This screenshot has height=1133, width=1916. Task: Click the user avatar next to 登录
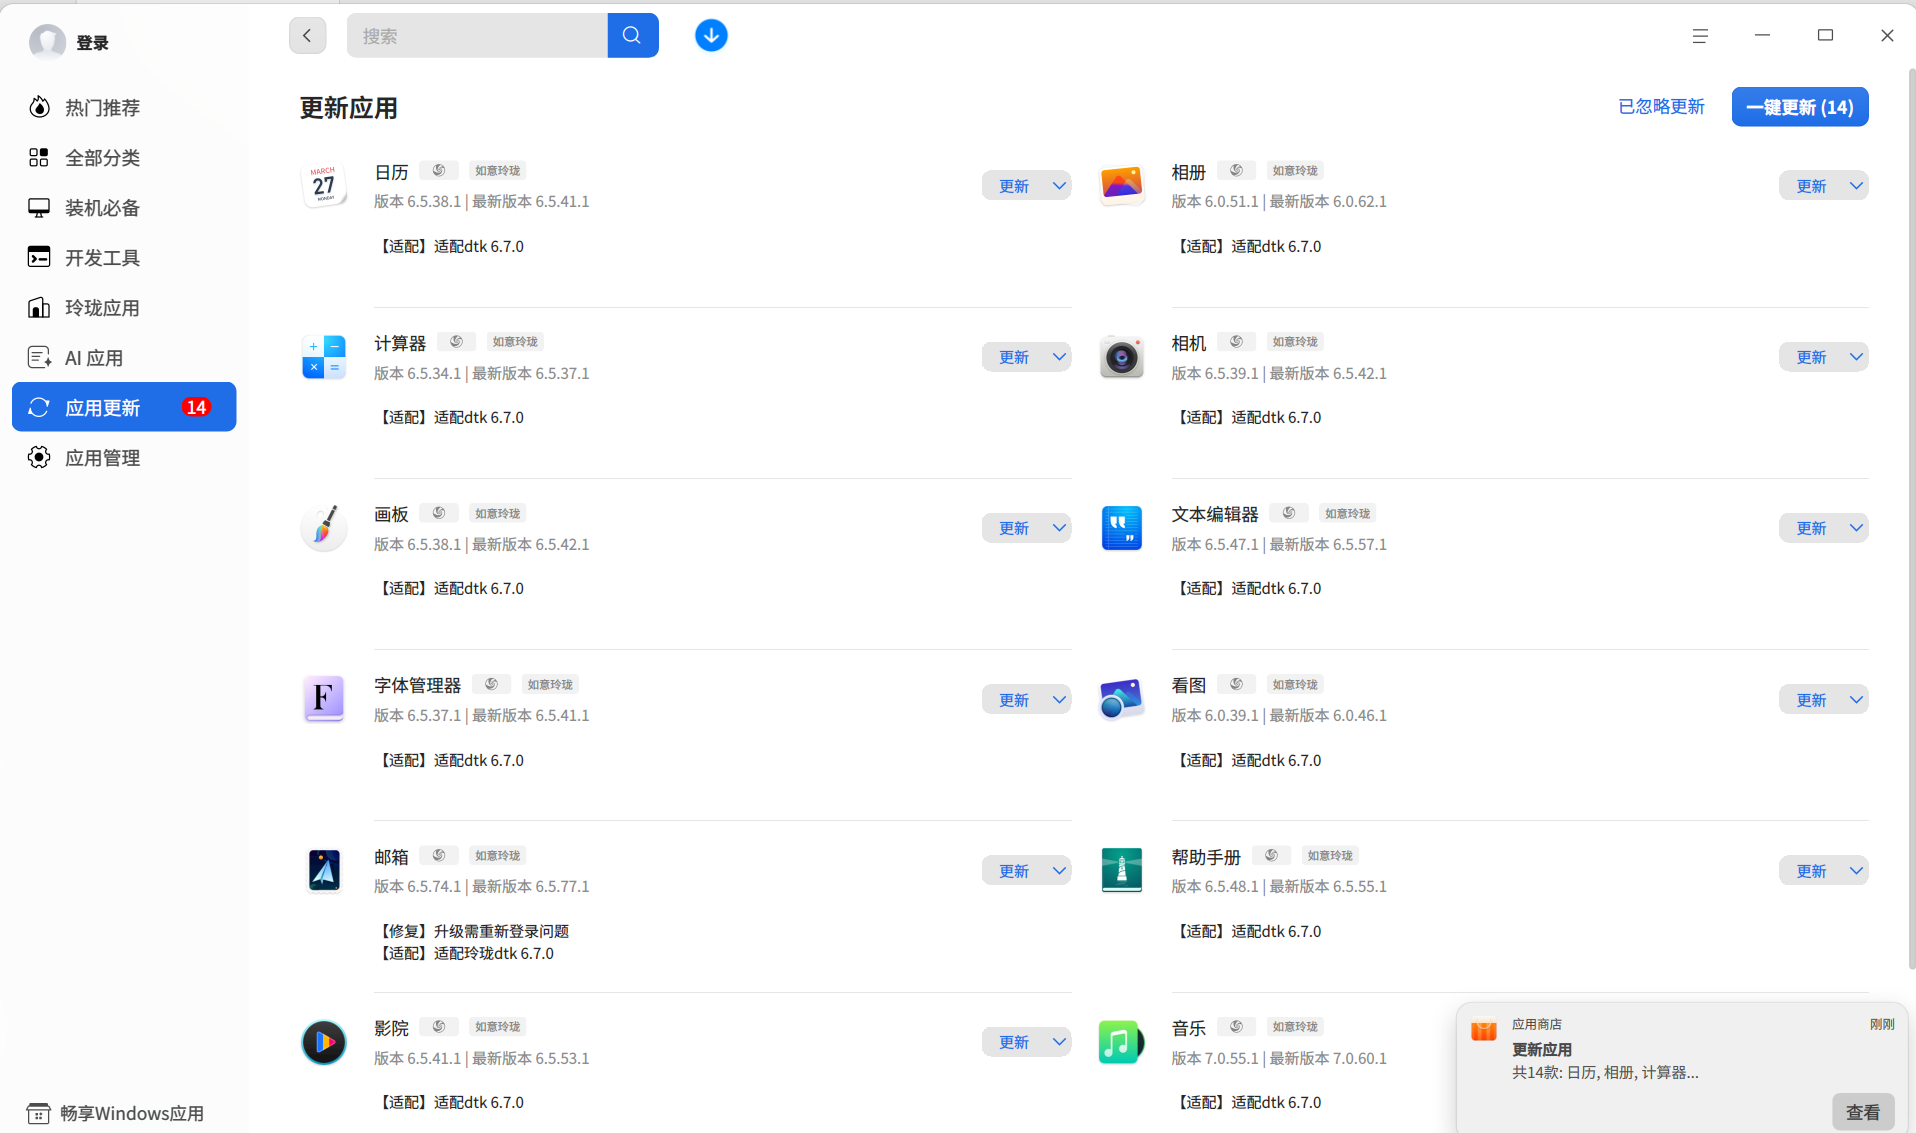47,42
